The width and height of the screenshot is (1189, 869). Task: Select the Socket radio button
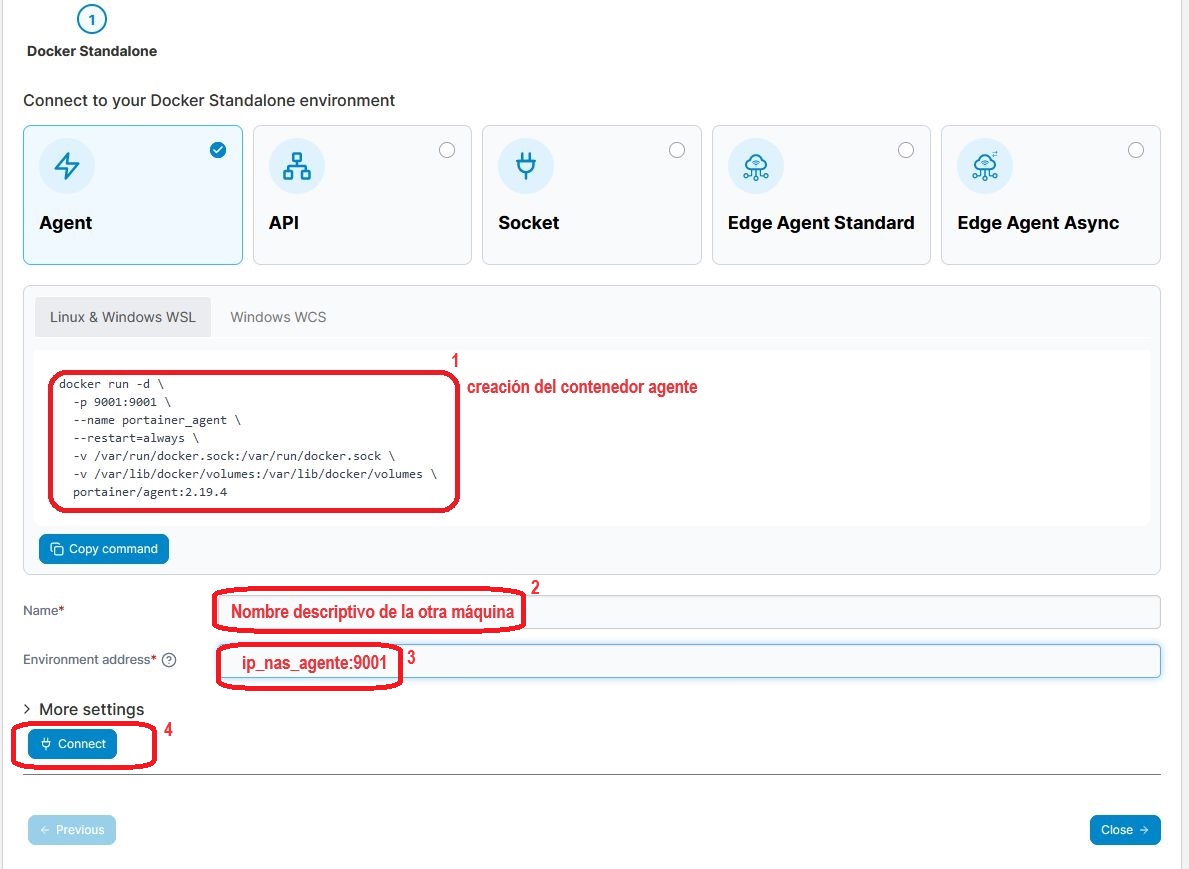(677, 150)
